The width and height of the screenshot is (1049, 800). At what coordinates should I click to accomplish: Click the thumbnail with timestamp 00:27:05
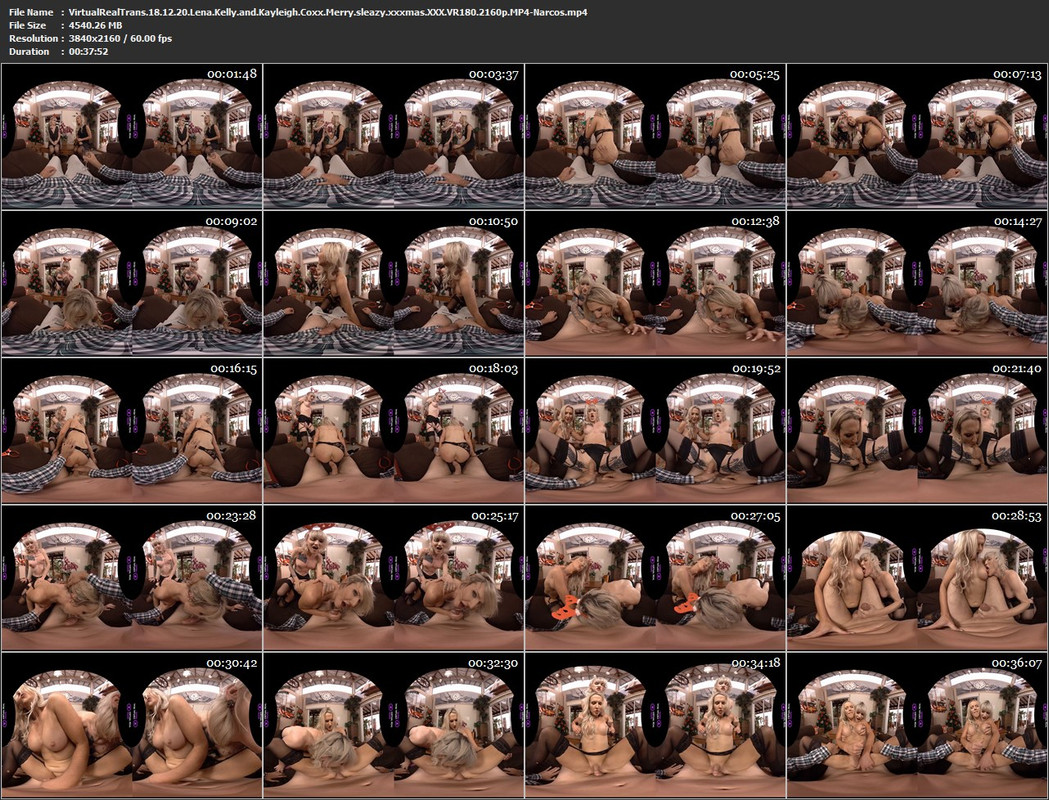(656, 579)
